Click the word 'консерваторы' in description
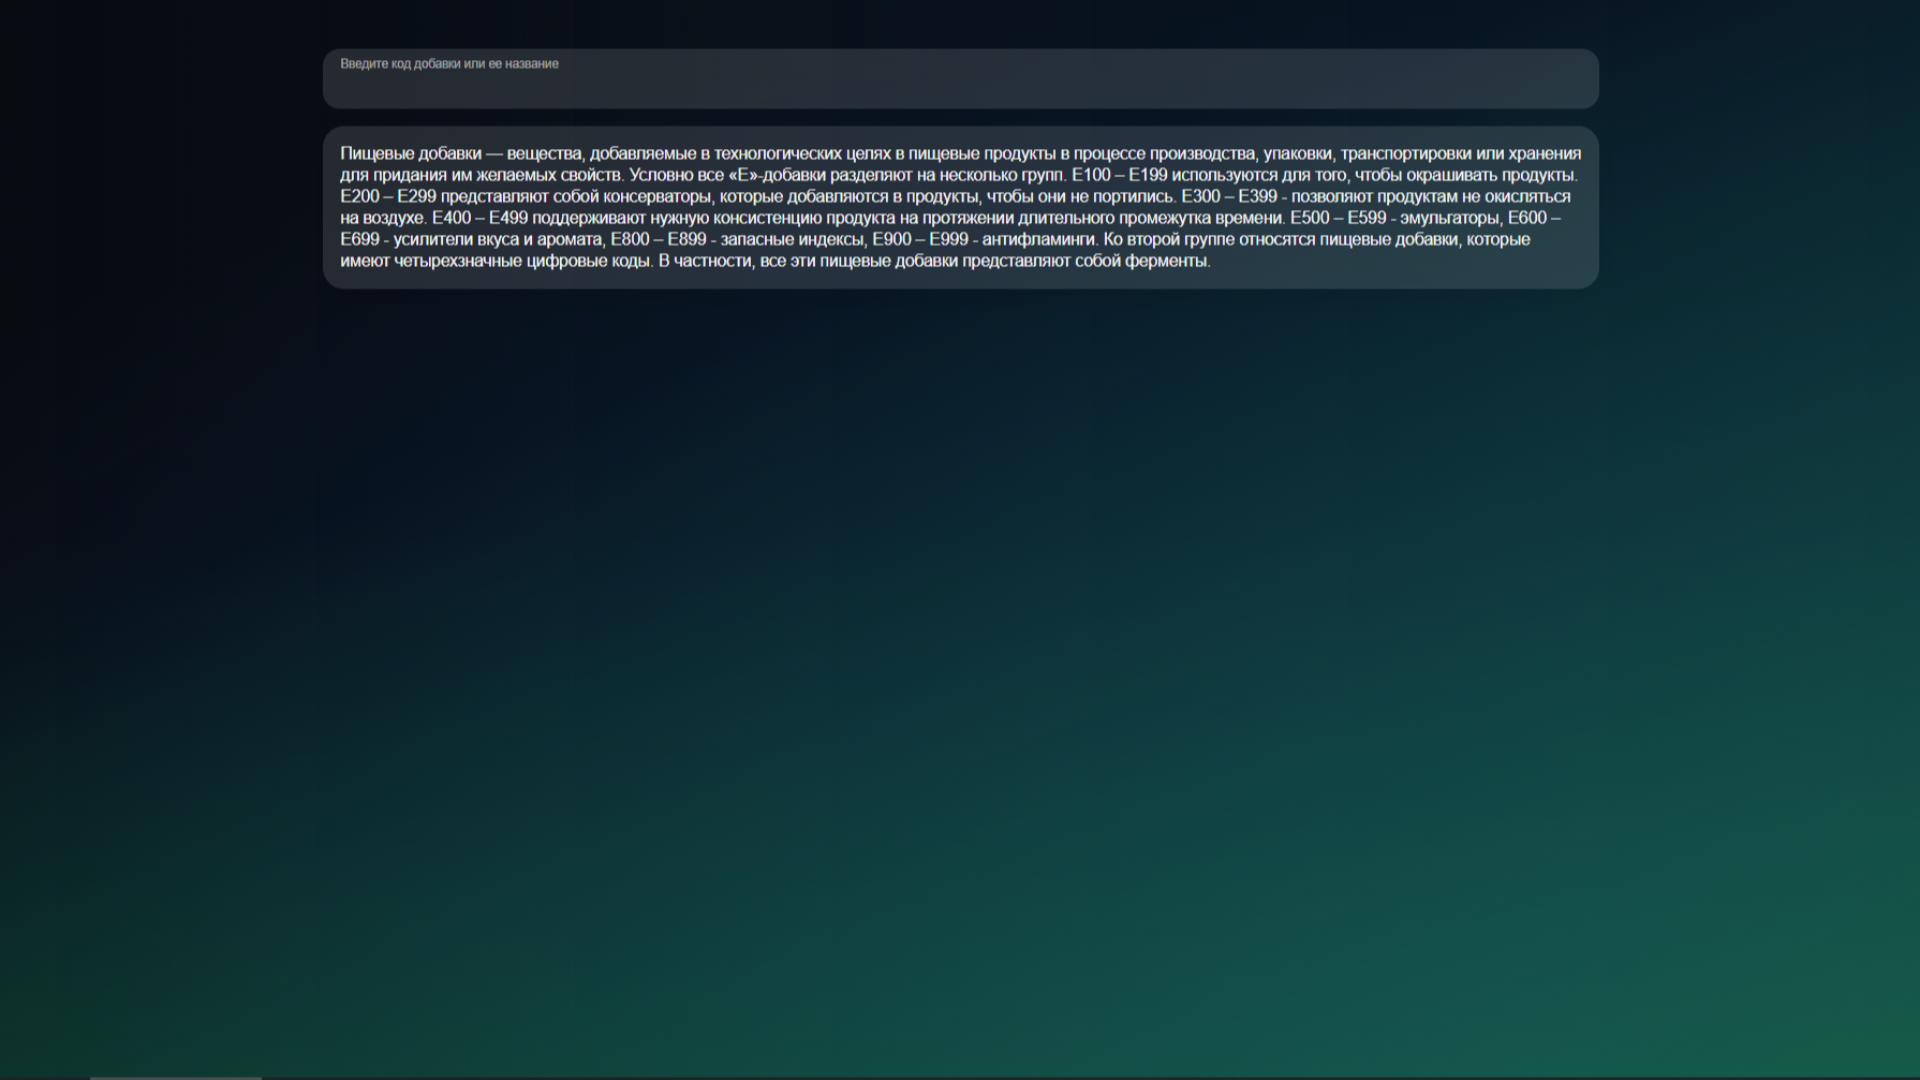Viewport: 1920px width, 1080px height. [x=657, y=197]
